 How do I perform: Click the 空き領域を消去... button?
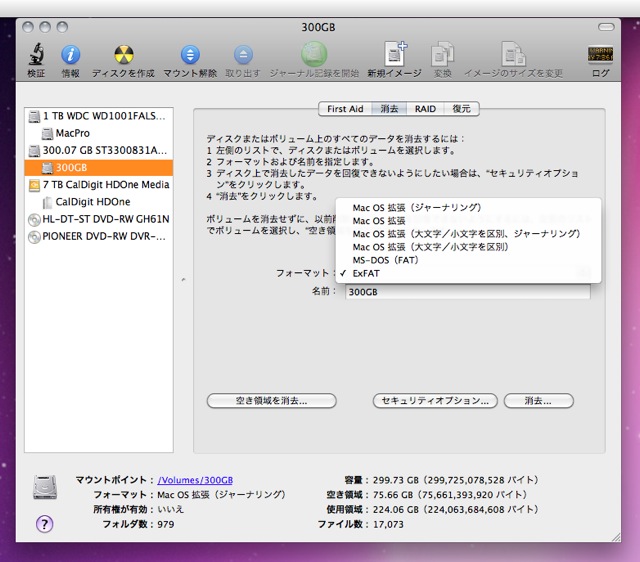pyautogui.click(x=257, y=401)
